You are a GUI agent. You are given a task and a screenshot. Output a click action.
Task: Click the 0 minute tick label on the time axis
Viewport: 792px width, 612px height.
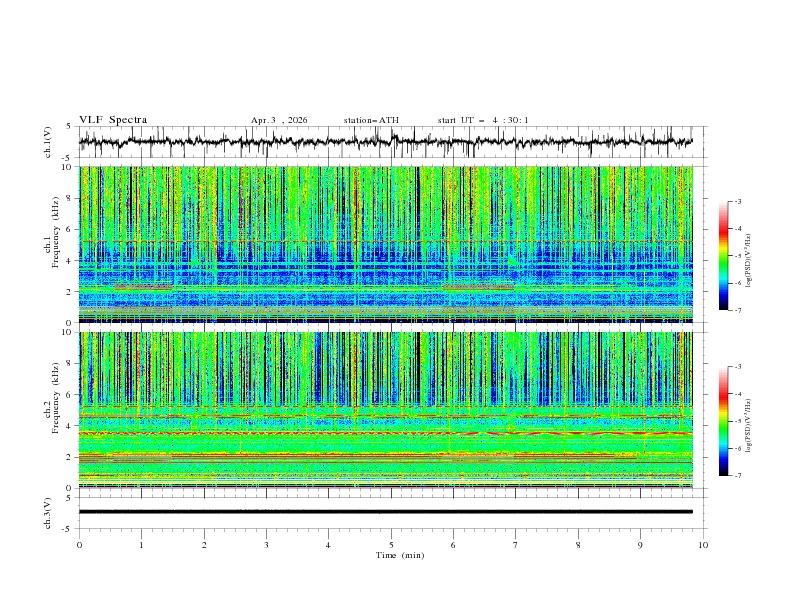tap(80, 544)
